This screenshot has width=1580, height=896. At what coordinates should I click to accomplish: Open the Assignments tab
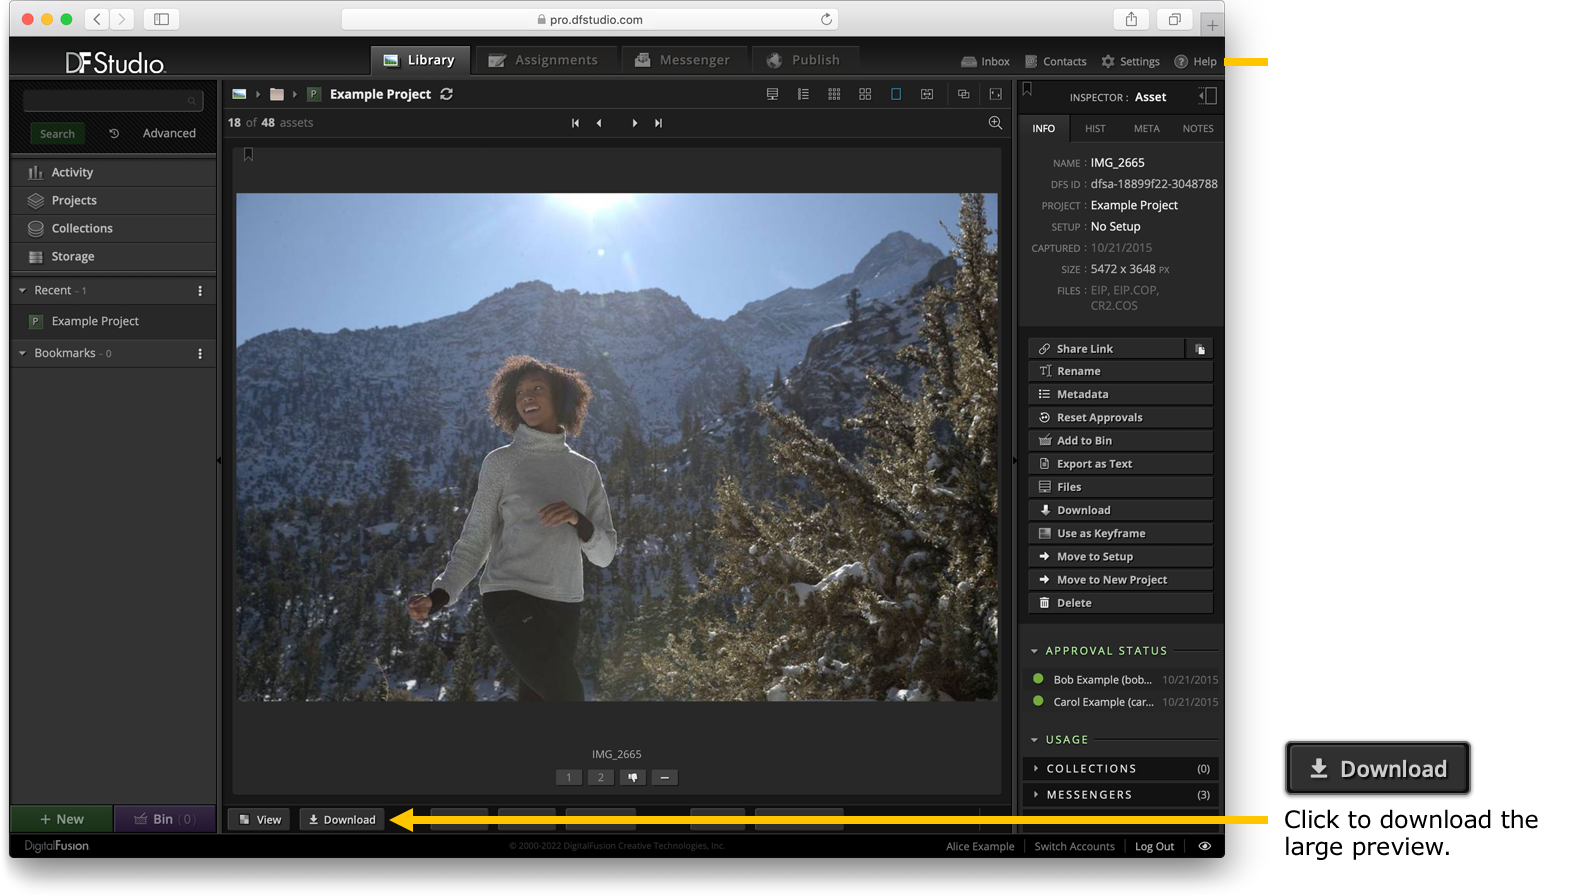[544, 60]
